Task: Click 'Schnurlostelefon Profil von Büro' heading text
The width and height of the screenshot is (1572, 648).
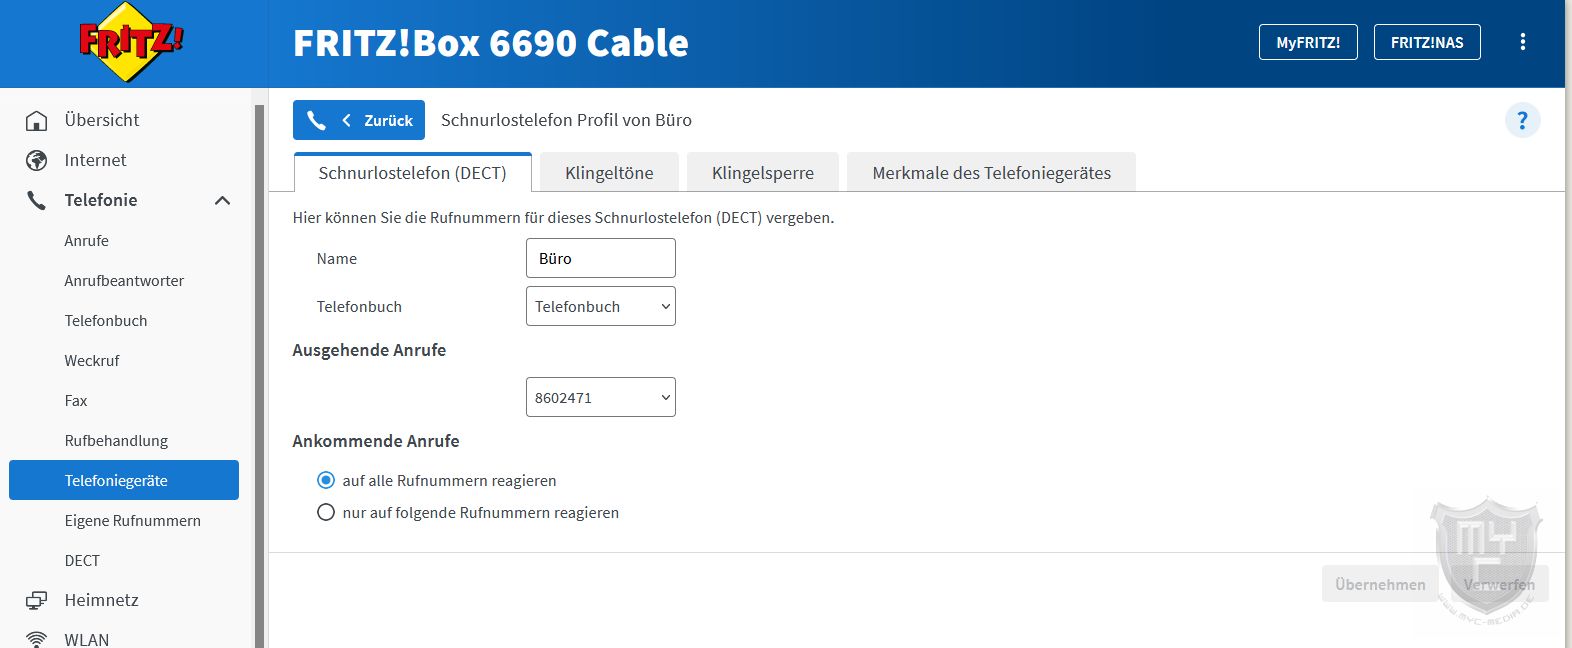Action: [566, 120]
